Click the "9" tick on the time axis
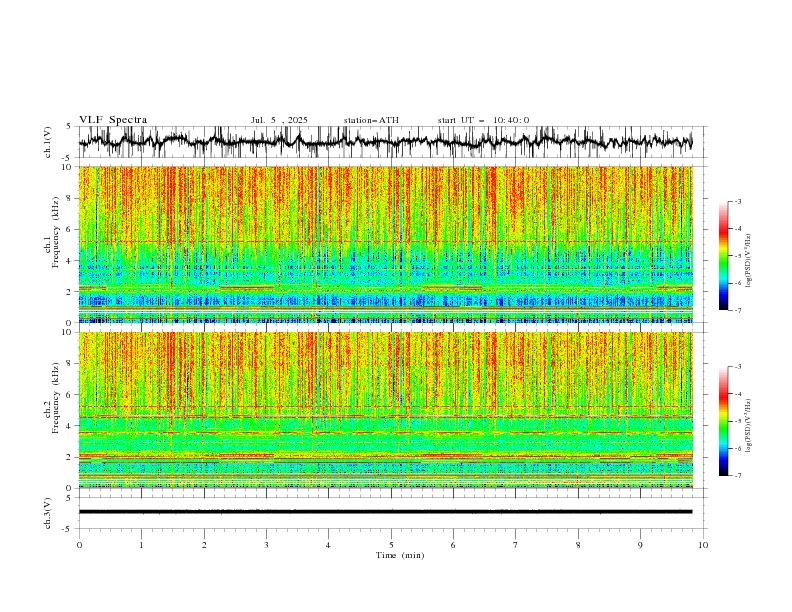 pos(640,545)
